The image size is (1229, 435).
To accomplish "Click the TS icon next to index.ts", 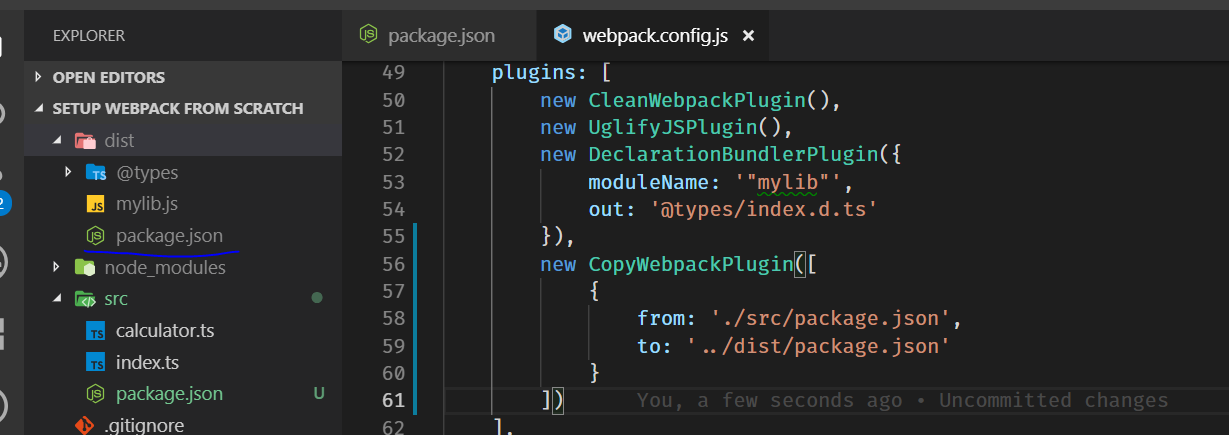I will 96,362.
